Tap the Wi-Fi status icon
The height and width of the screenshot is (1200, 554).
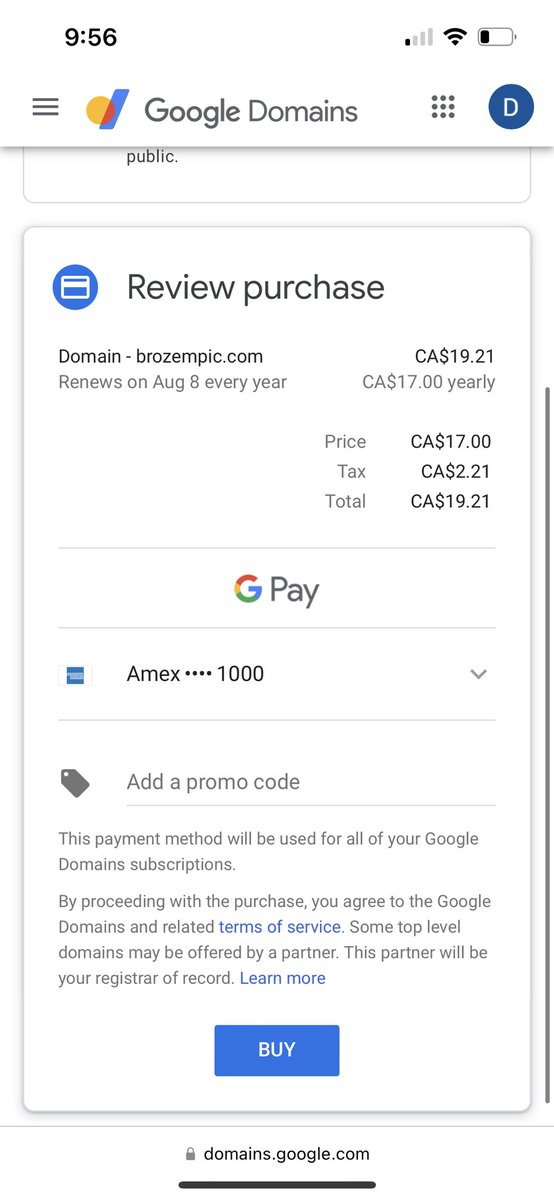pyautogui.click(x=456, y=38)
